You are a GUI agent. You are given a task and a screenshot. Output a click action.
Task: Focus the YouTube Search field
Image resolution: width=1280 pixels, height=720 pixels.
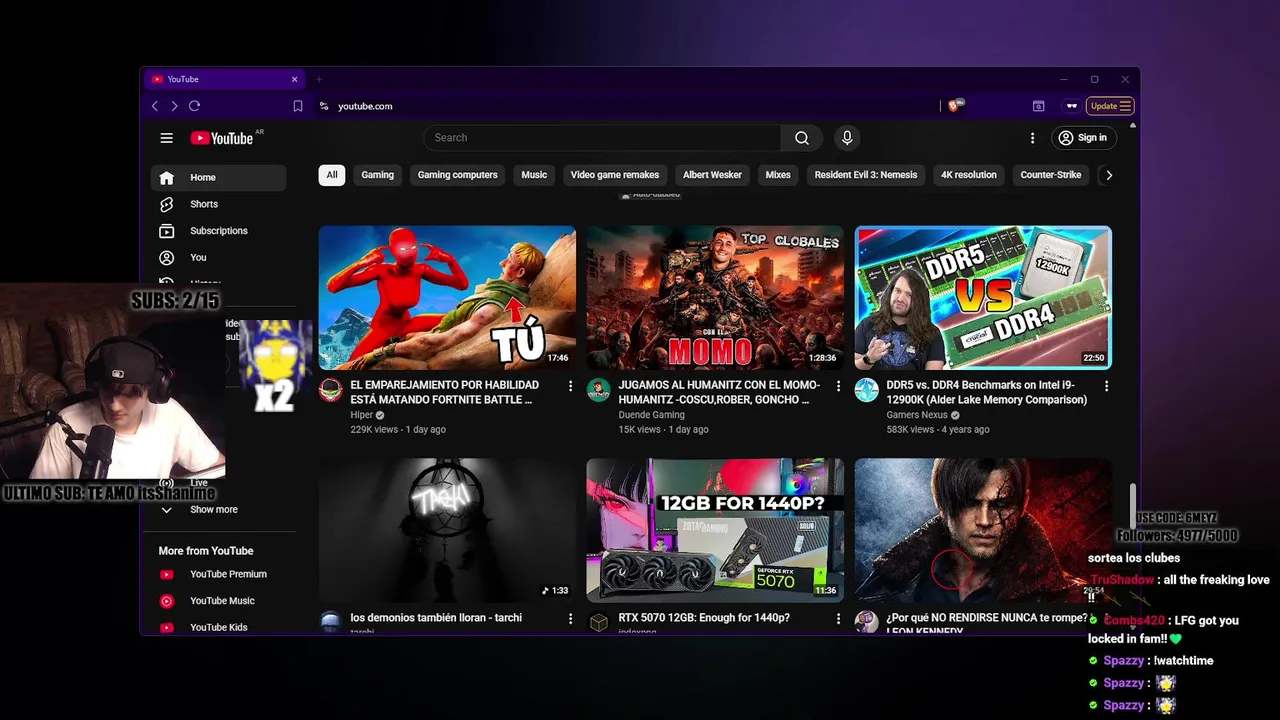[x=602, y=138]
